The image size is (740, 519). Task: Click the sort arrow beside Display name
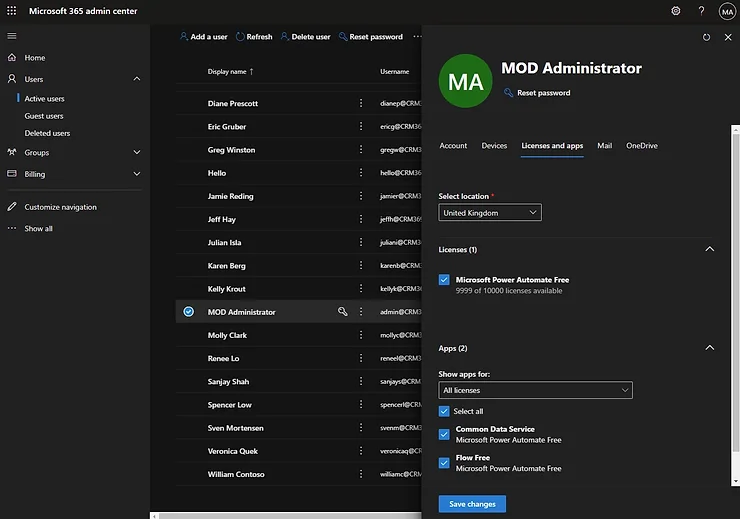(x=252, y=71)
